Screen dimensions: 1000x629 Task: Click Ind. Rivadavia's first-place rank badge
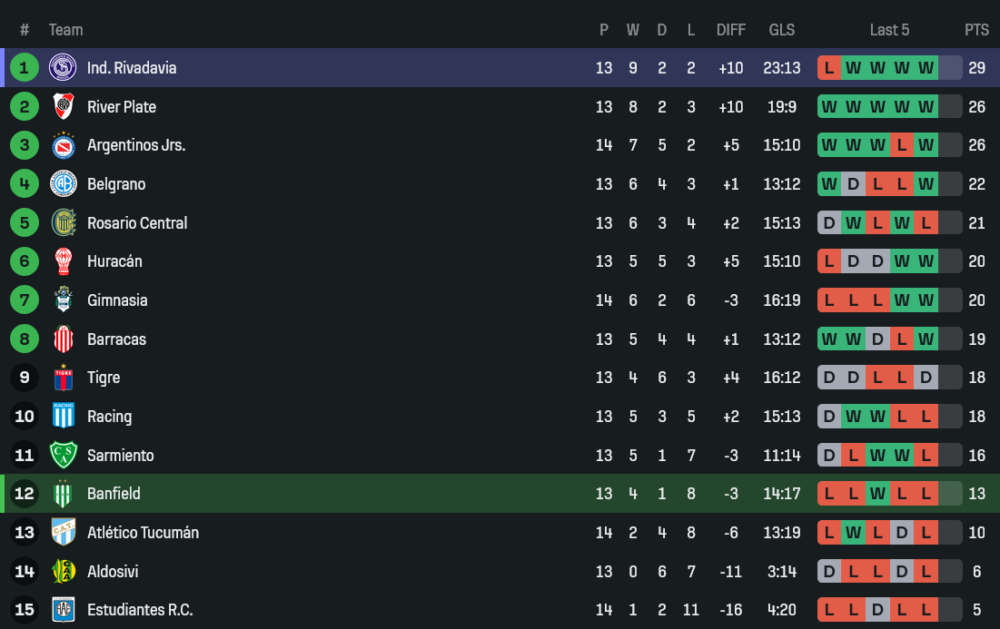pyautogui.click(x=24, y=68)
